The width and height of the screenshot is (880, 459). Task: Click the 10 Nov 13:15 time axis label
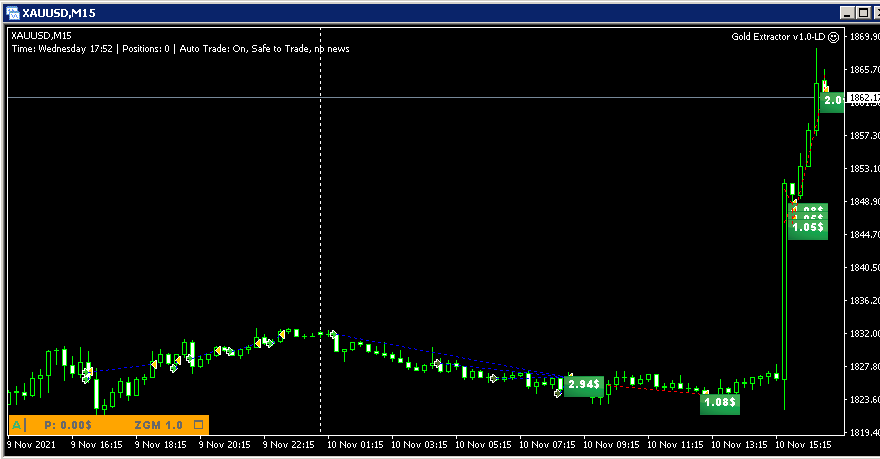(739, 444)
